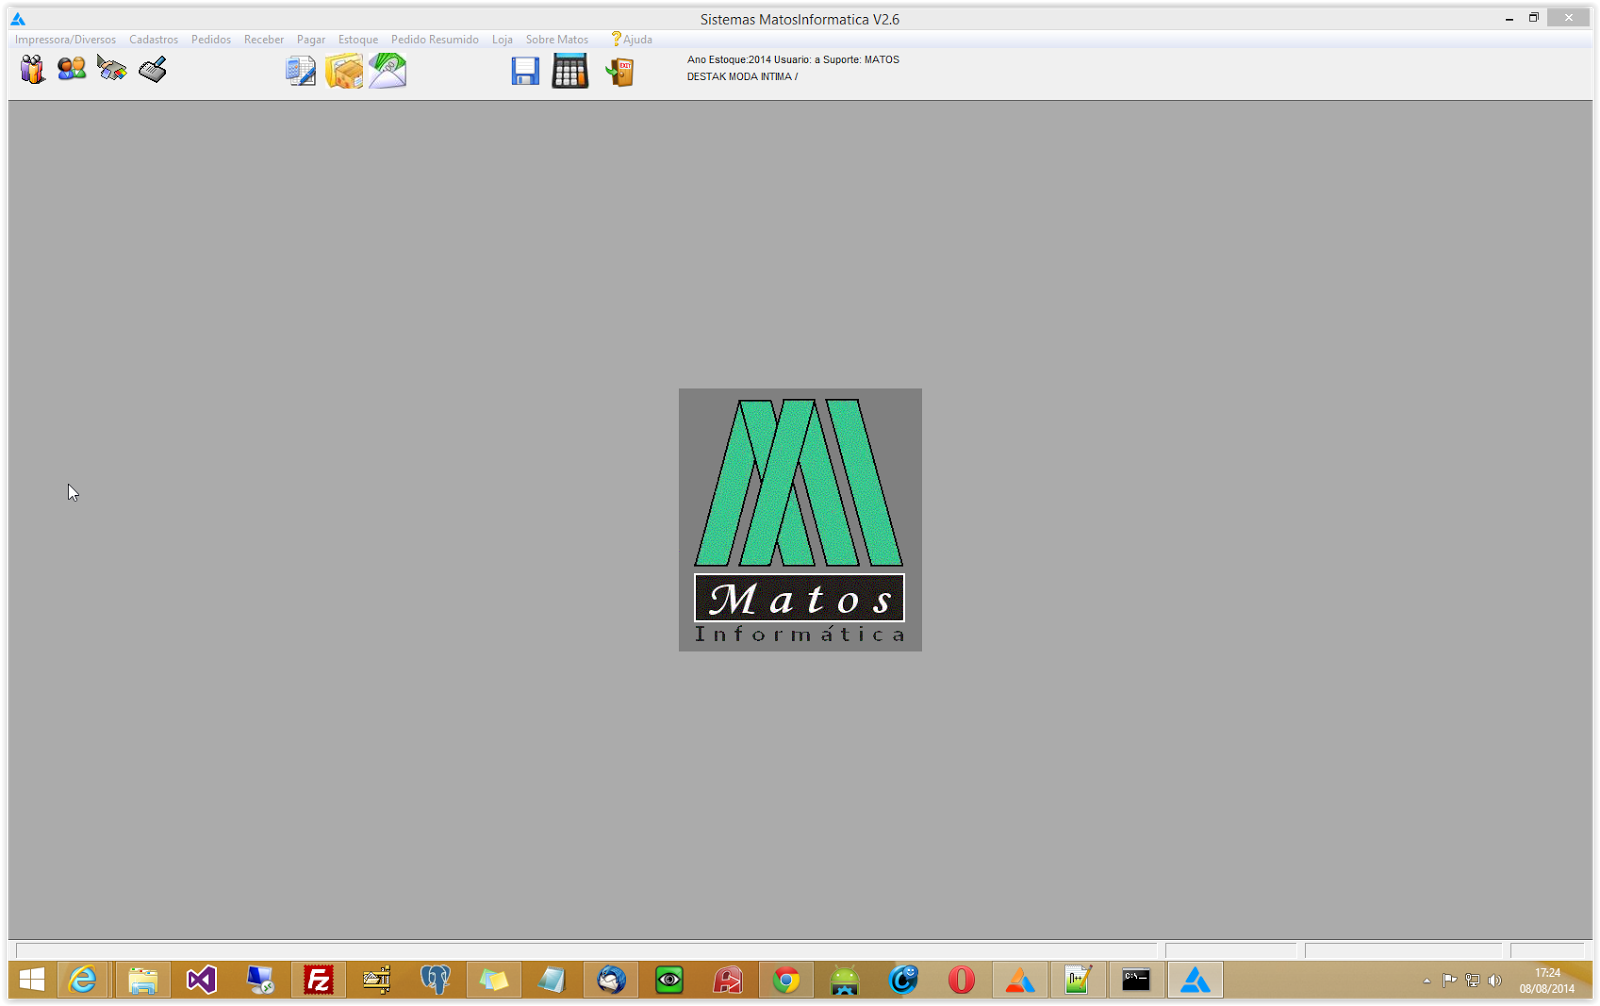Click the scanner brush toolbar icon
The width and height of the screenshot is (1600, 1006).
tap(153, 69)
